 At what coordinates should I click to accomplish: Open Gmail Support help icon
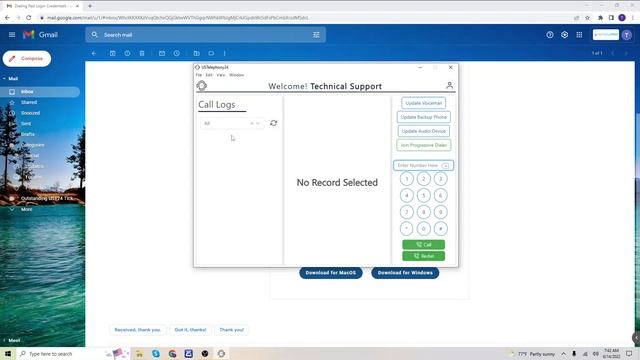[550, 35]
